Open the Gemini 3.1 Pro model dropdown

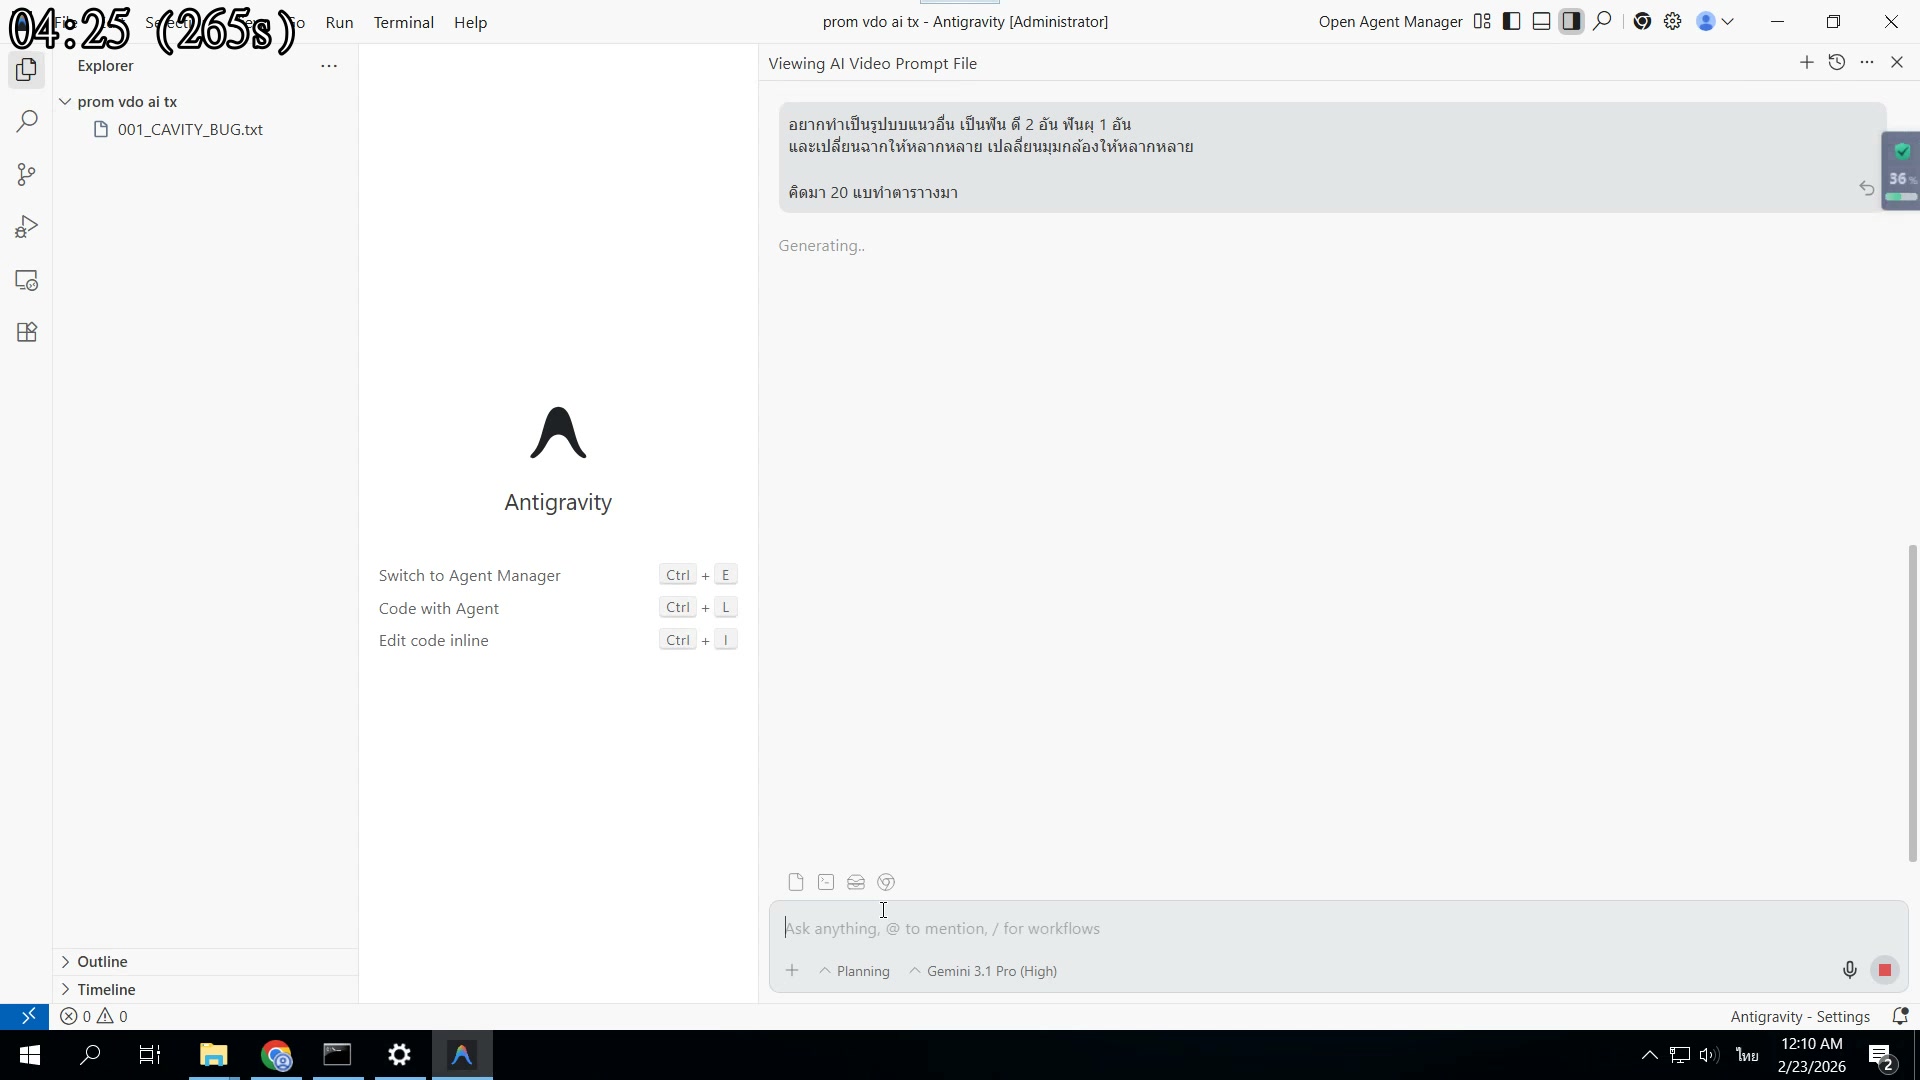coord(990,971)
